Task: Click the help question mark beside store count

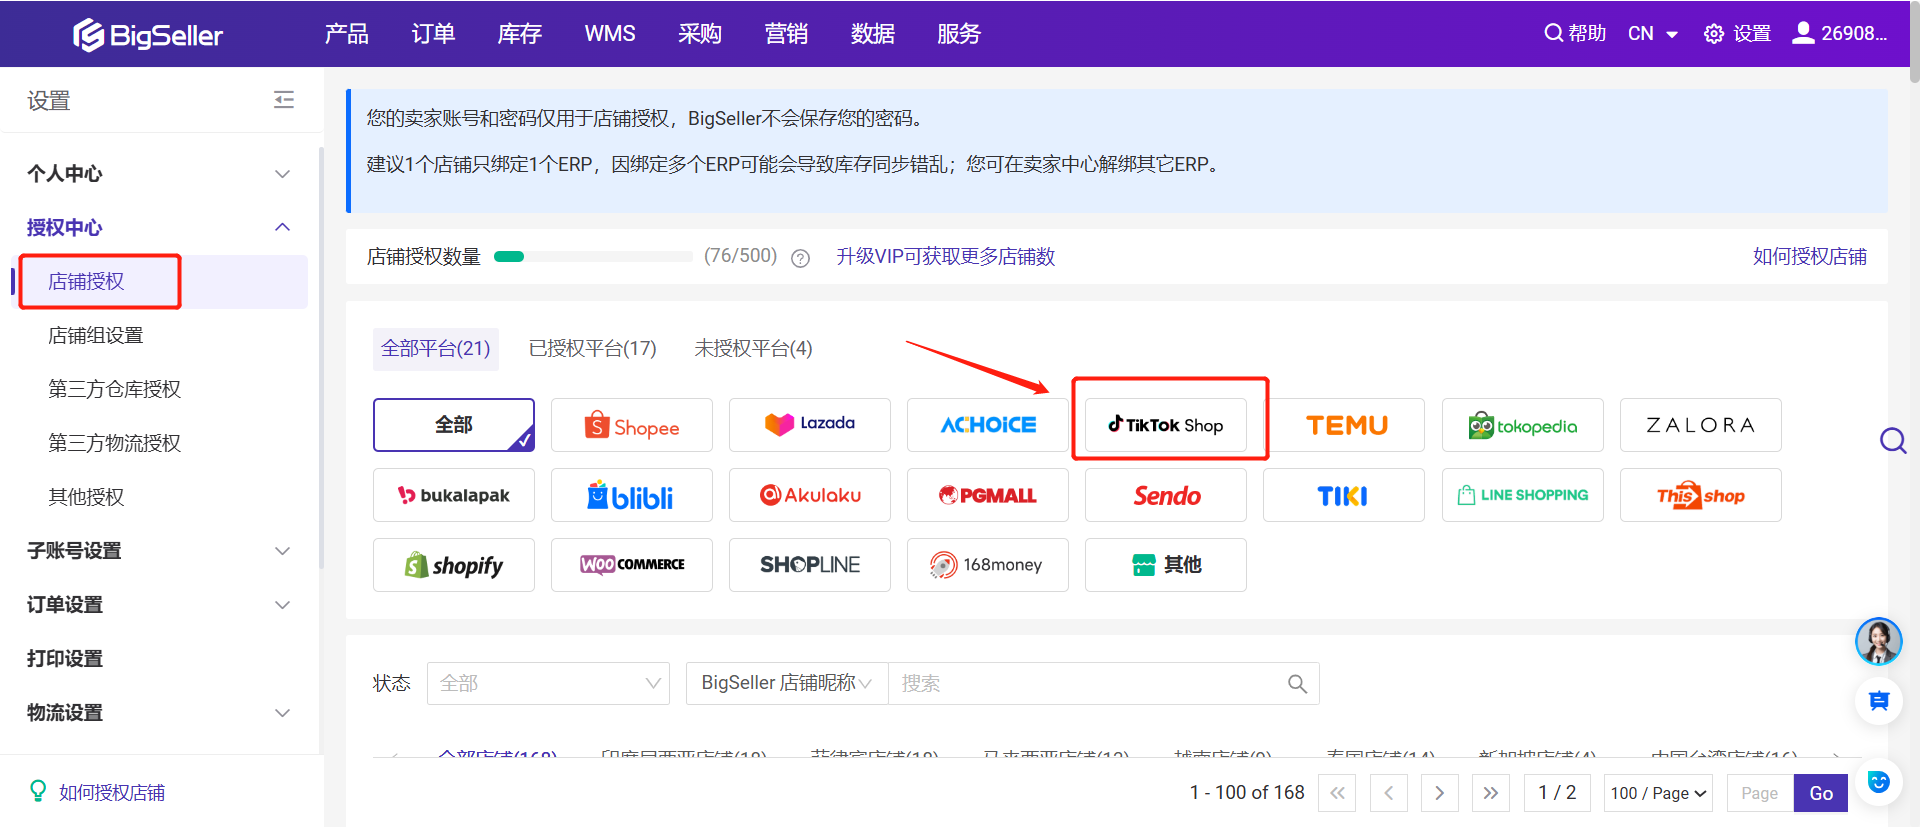Action: click(800, 258)
